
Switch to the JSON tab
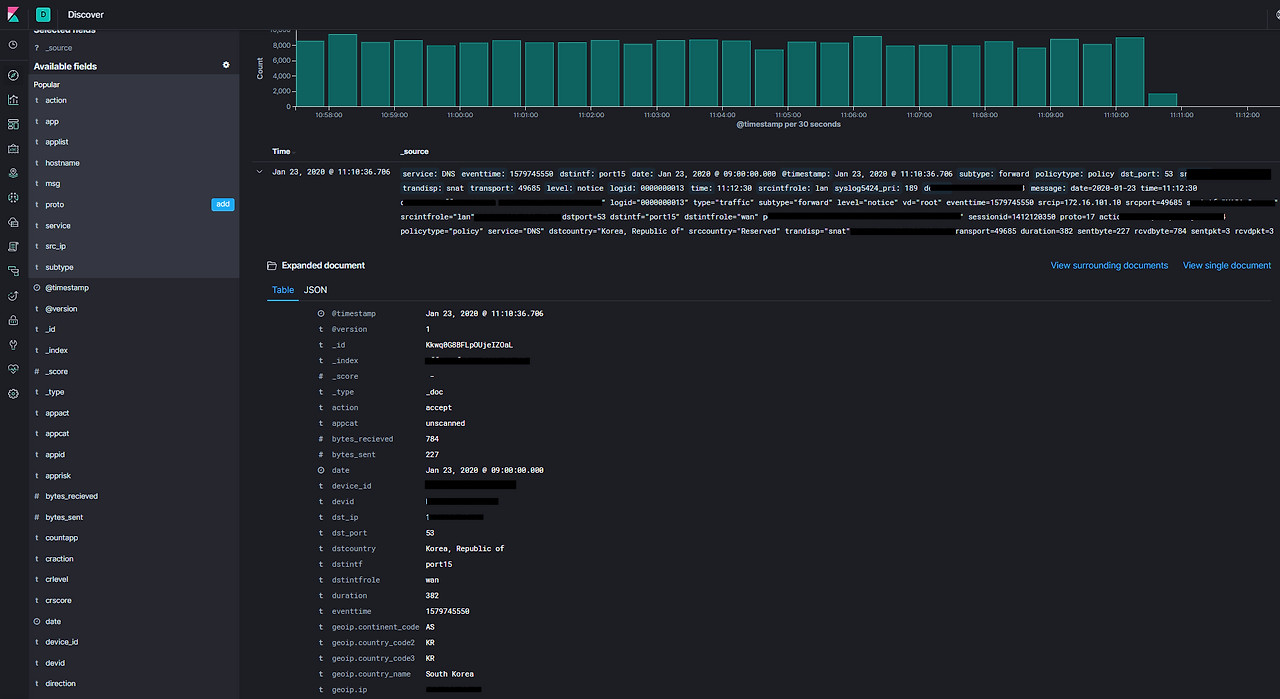[x=315, y=290]
